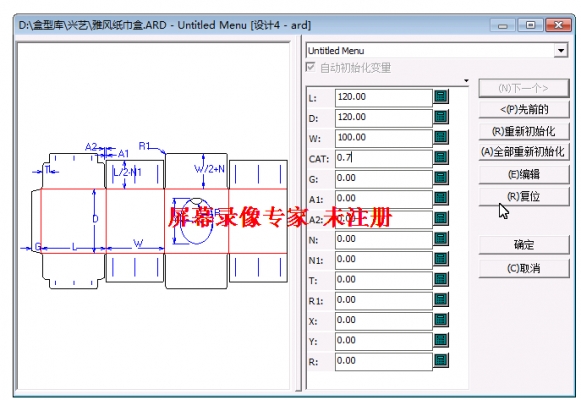Confirm with the 确定 button
Screen dimensions: 581x400
tap(524, 245)
